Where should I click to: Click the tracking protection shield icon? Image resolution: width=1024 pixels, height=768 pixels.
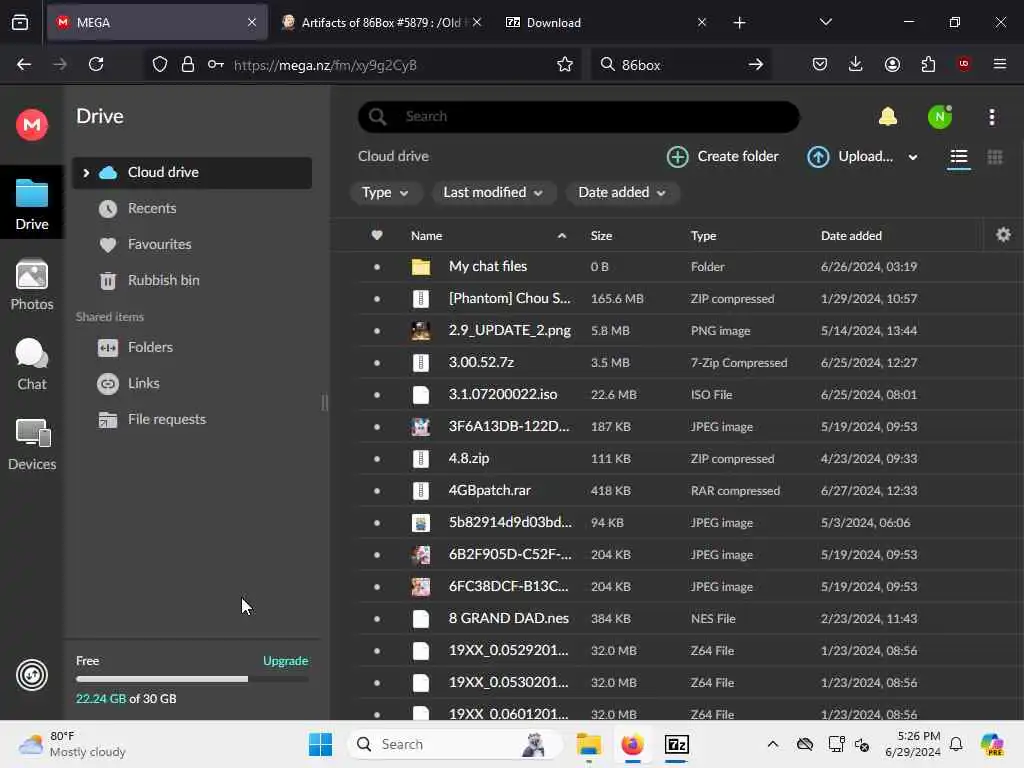click(160, 64)
